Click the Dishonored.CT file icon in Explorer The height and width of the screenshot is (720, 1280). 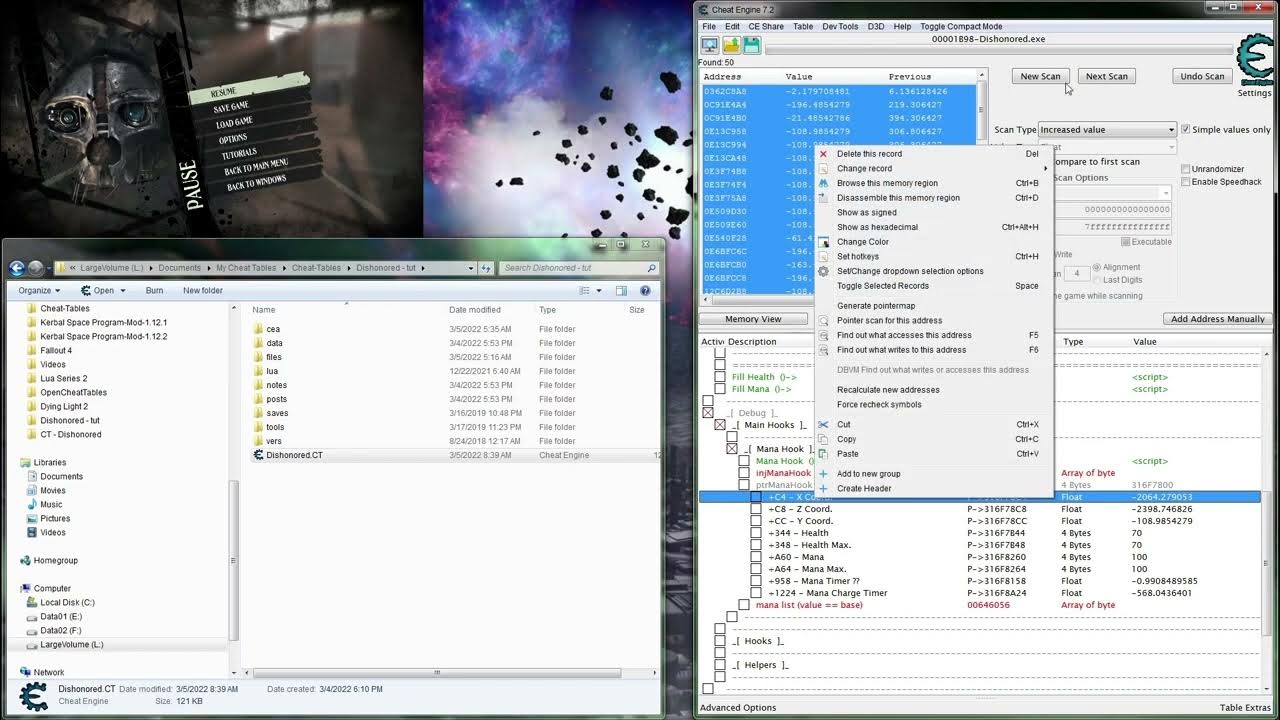tap(258, 455)
